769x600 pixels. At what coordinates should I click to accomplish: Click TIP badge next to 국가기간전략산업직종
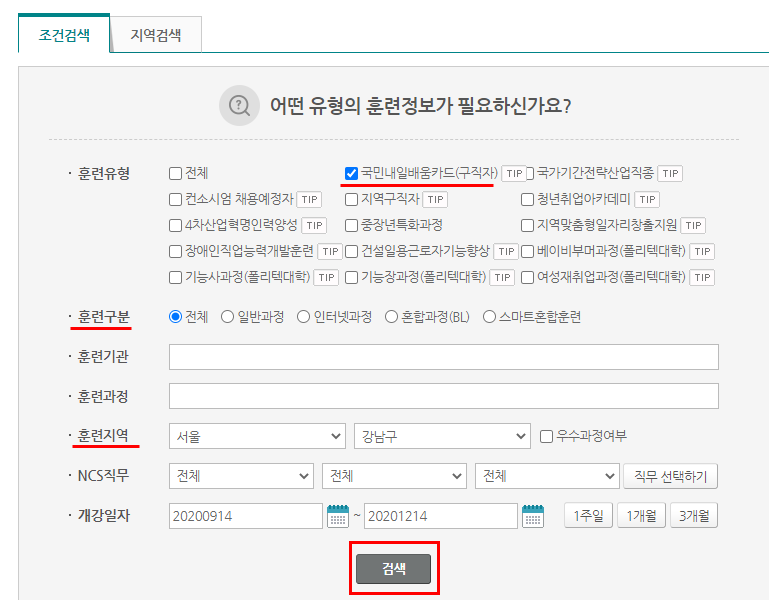click(x=670, y=173)
